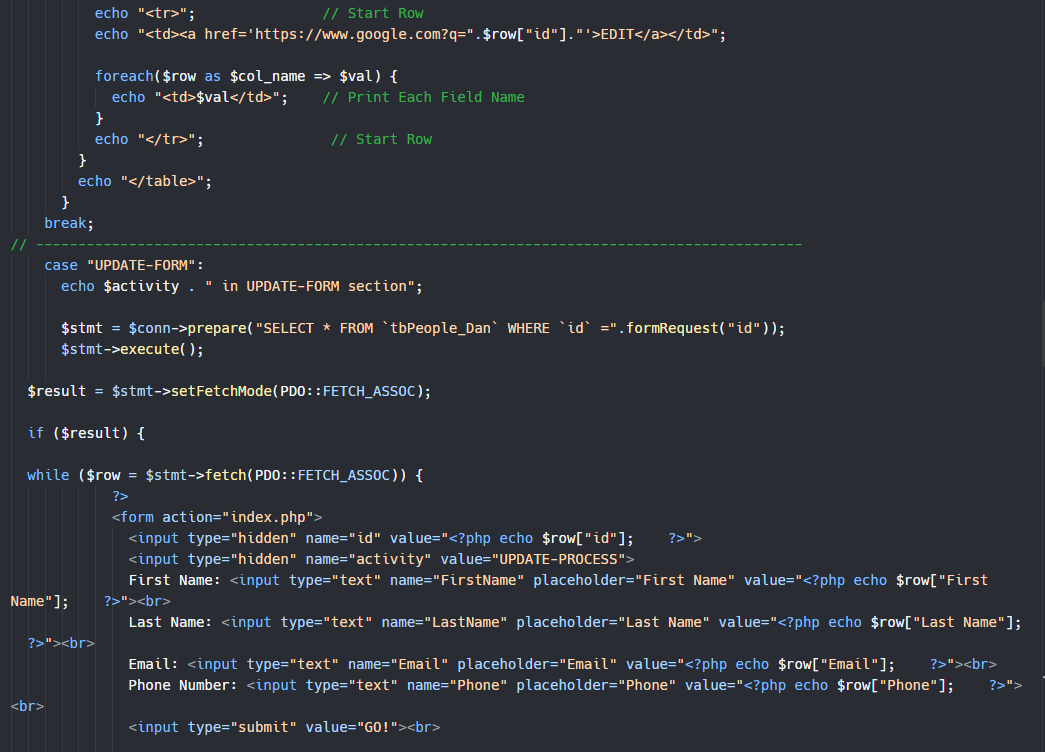
Task: Click the 'in UPDATE-FORM section' string
Action: coord(318,287)
